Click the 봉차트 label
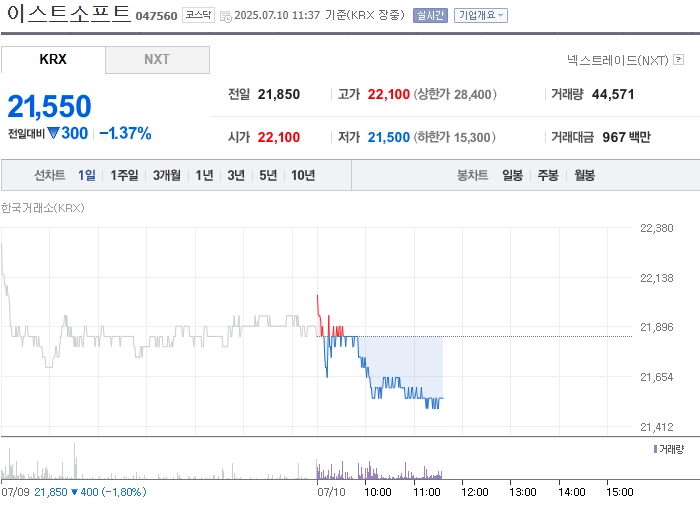 [472, 175]
